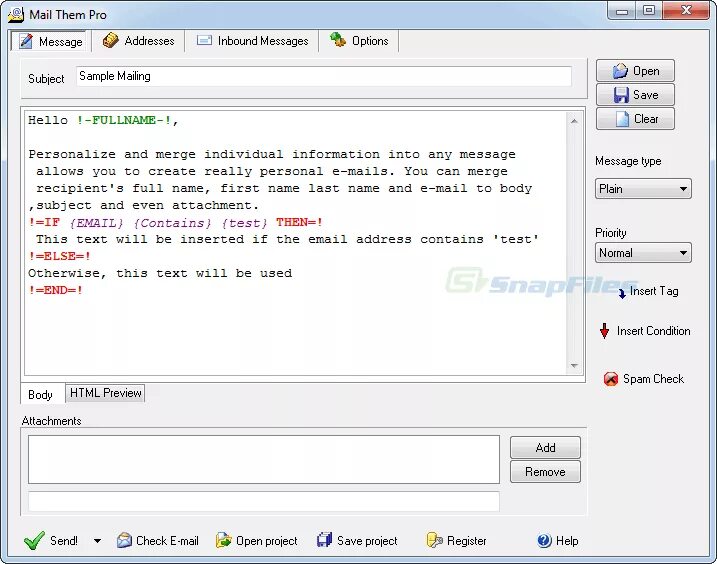
Task: Click the Attachments list box
Action: 264,459
